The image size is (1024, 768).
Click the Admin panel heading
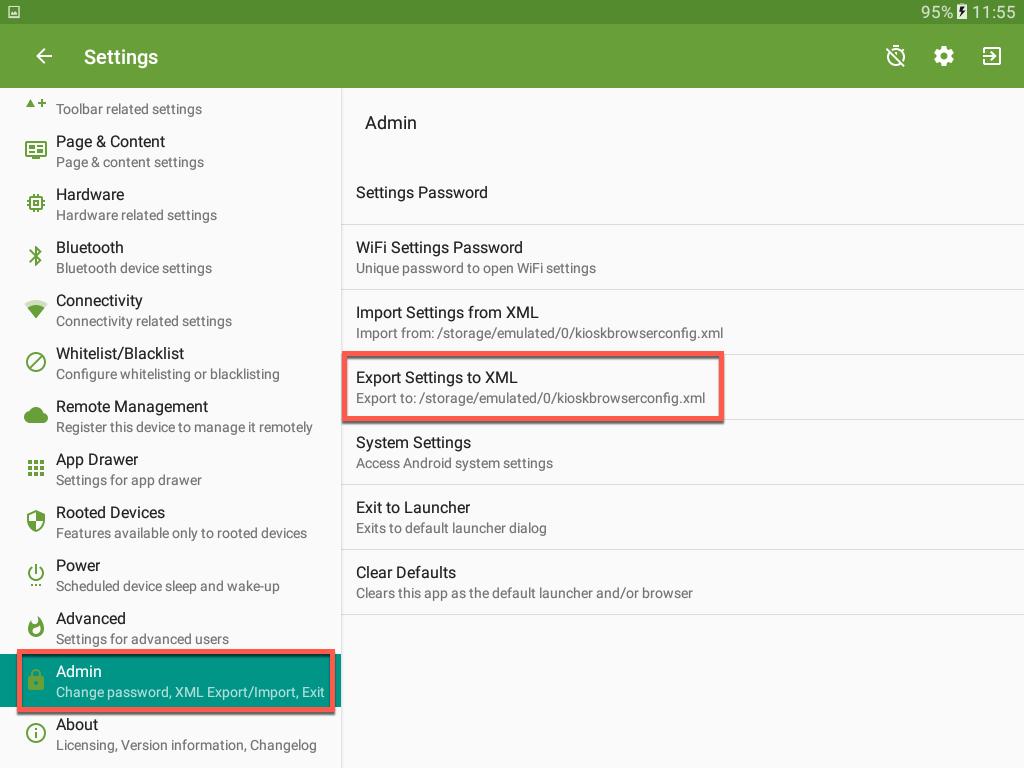391,123
